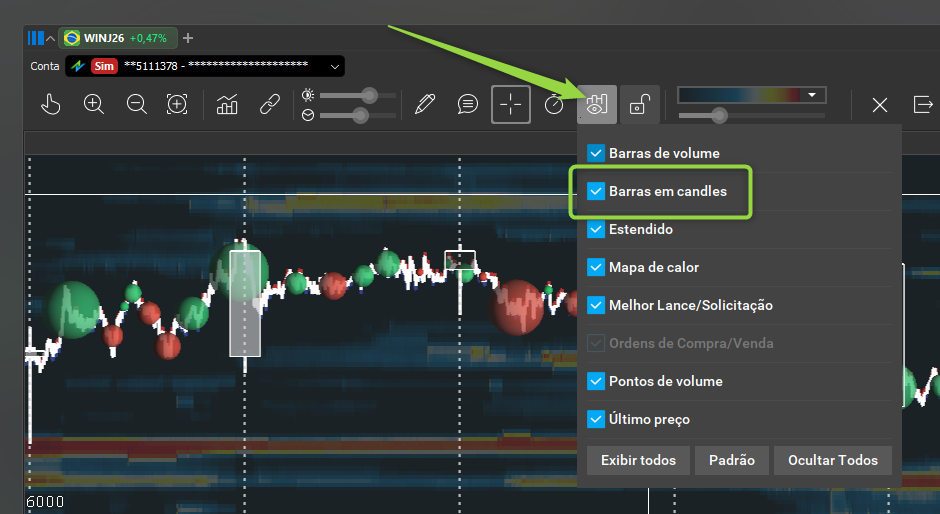Toggle Último preço checkbox
The height and width of the screenshot is (514, 940).
pos(596,419)
